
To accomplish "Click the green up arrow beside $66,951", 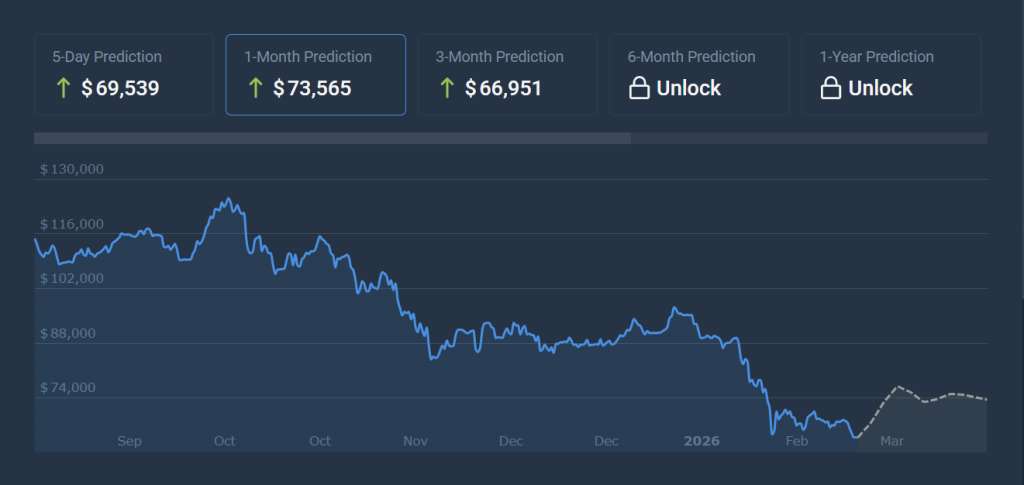I will click(447, 88).
